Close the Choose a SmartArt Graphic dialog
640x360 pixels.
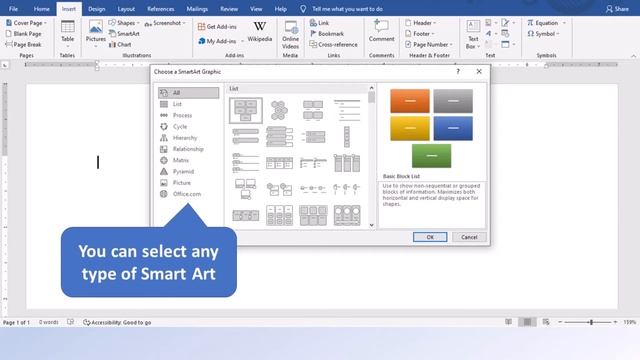pos(479,71)
